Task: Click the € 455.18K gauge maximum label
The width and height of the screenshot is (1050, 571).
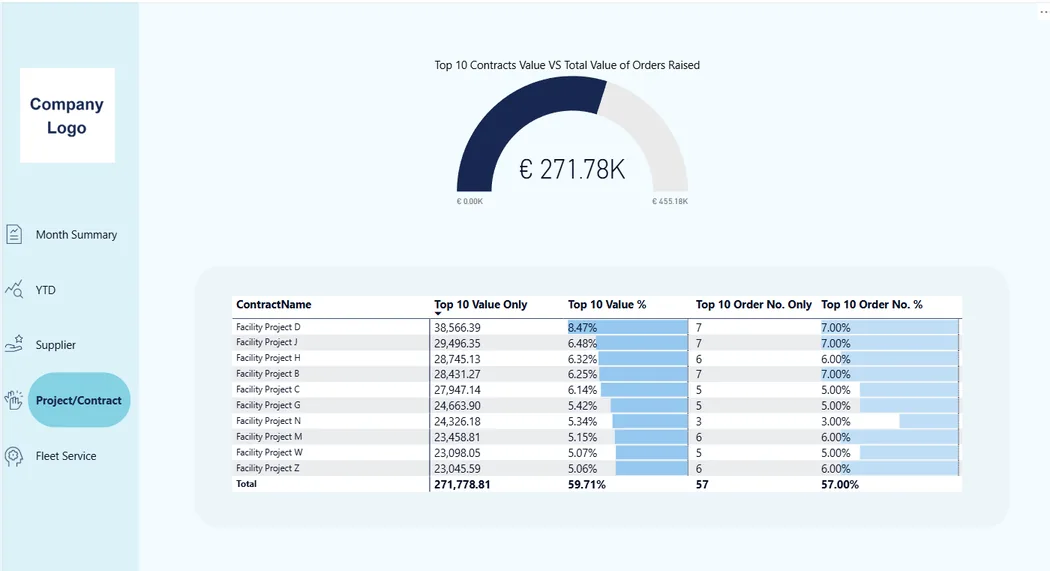Action: 670,201
